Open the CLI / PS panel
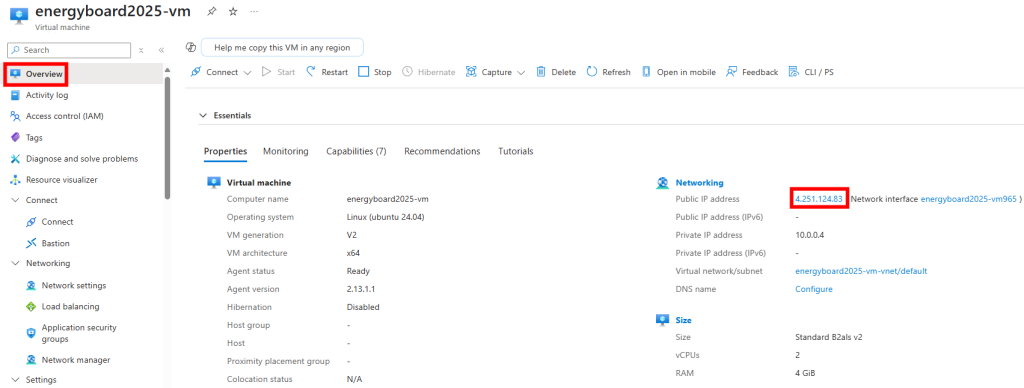 pos(812,72)
